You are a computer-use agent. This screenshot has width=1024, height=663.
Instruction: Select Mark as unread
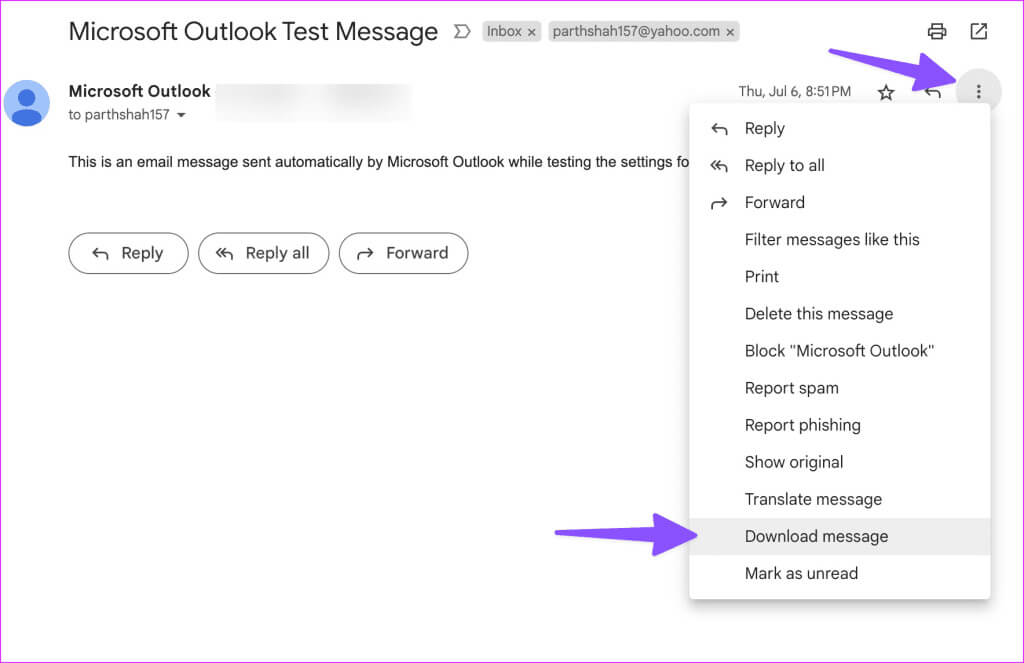840,574
